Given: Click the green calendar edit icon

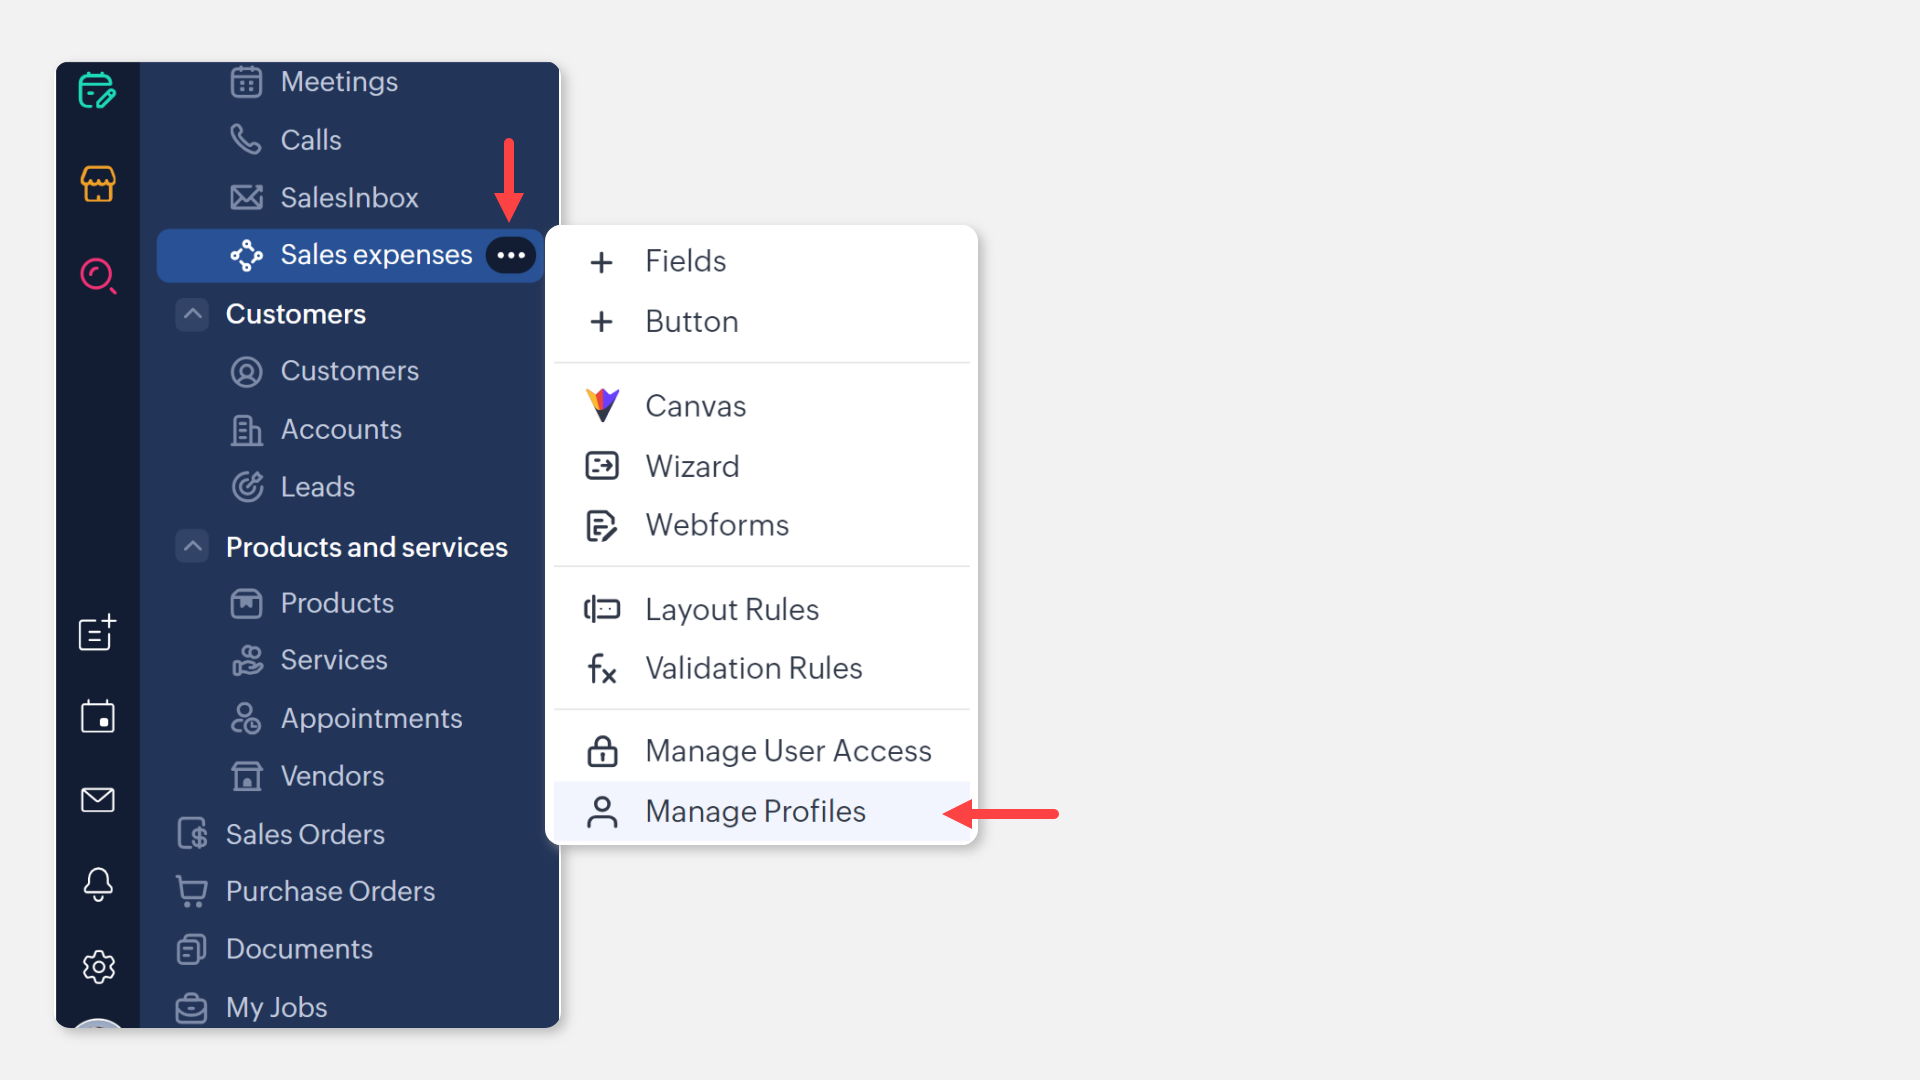Looking at the screenshot, I should [x=97, y=91].
